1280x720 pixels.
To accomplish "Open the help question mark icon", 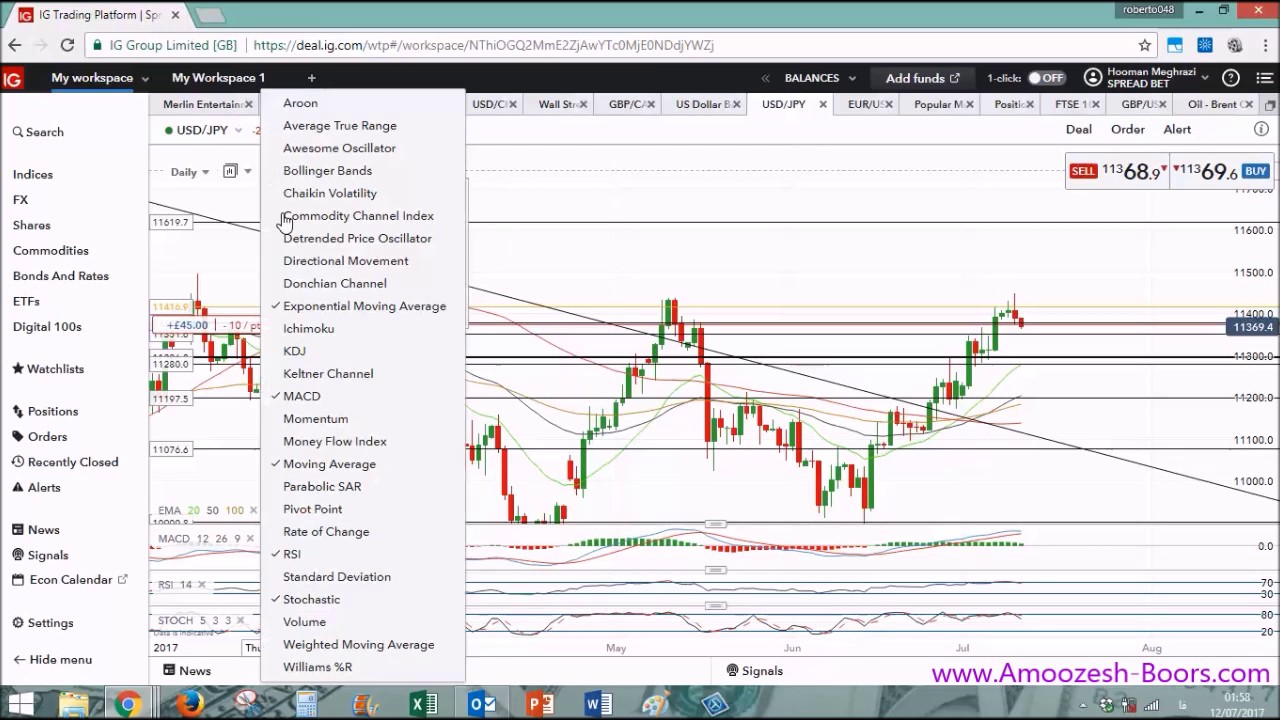I will (1231, 78).
